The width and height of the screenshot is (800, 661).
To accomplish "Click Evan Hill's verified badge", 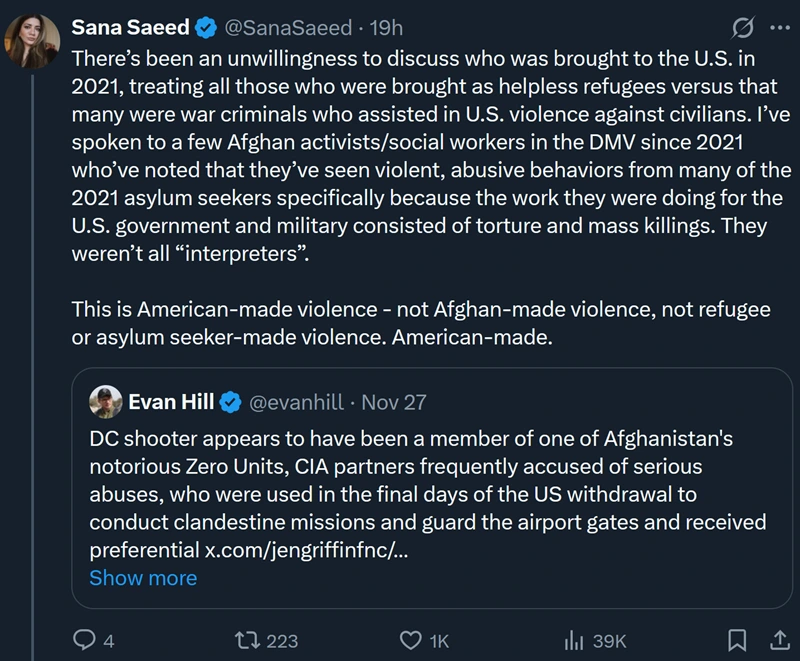I will pyautogui.click(x=229, y=402).
